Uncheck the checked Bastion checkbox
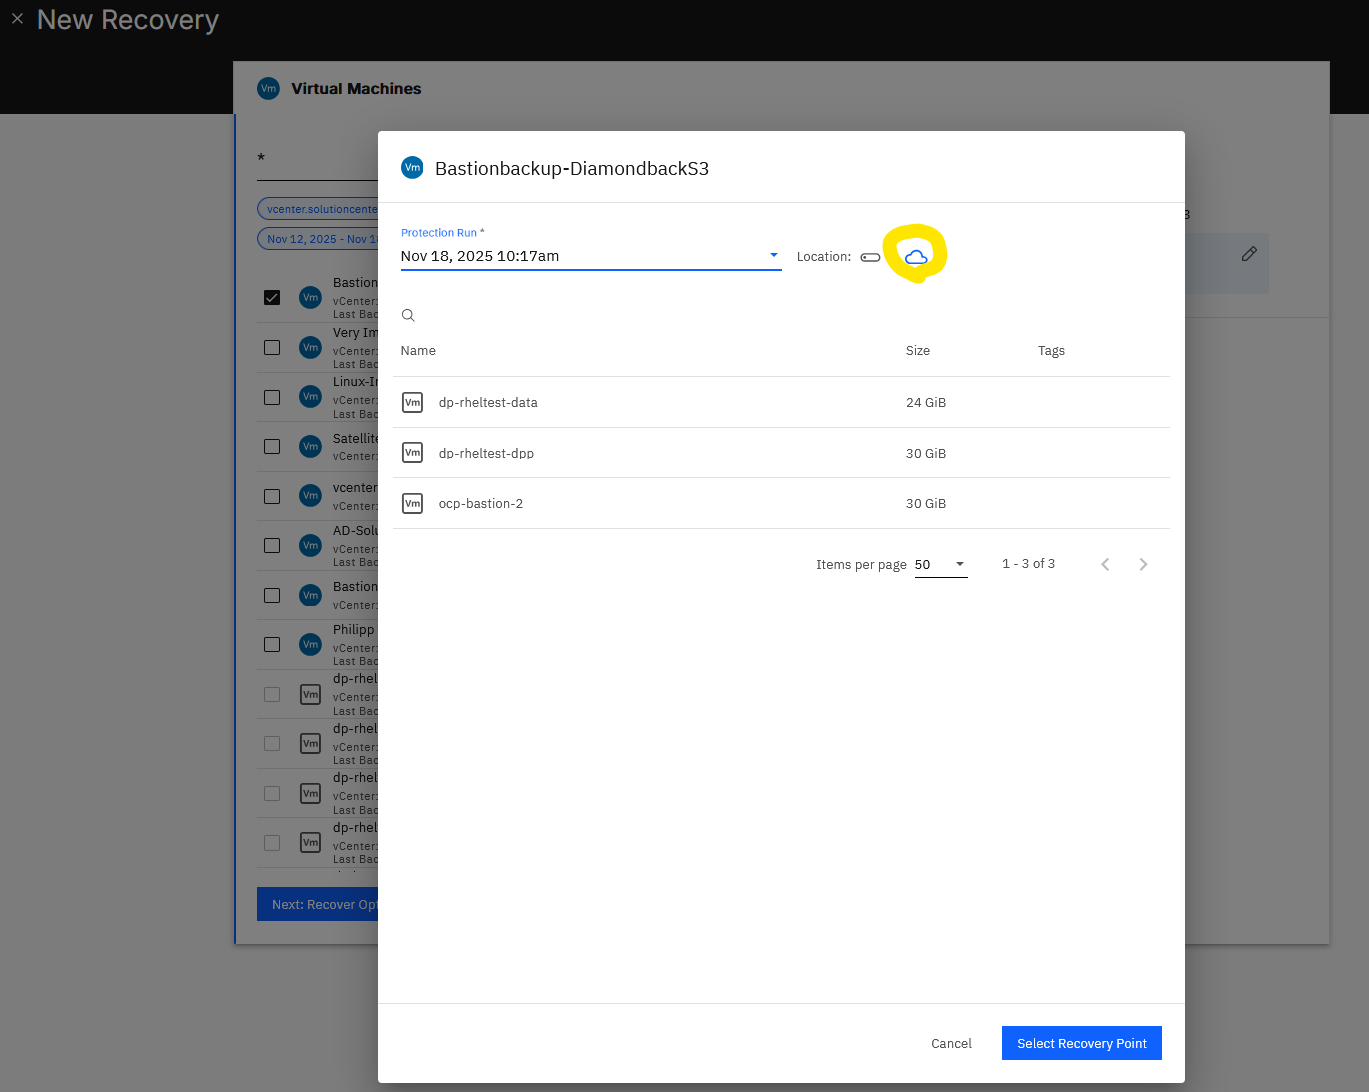This screenshot has width=1369, height=1092. 272,297
